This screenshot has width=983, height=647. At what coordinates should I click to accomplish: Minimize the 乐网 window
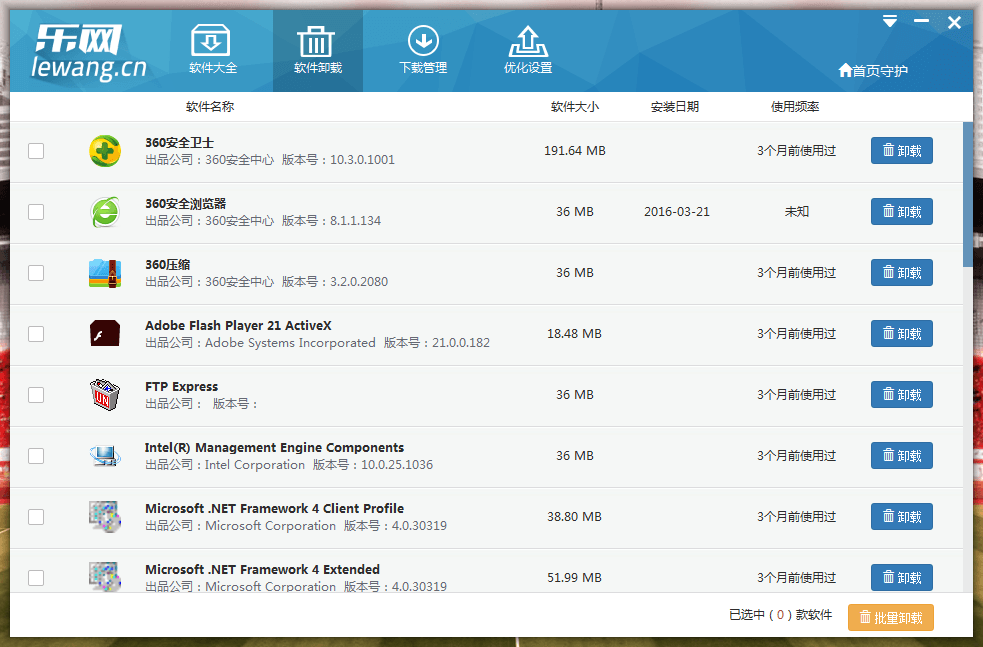(x=922, y=21)
